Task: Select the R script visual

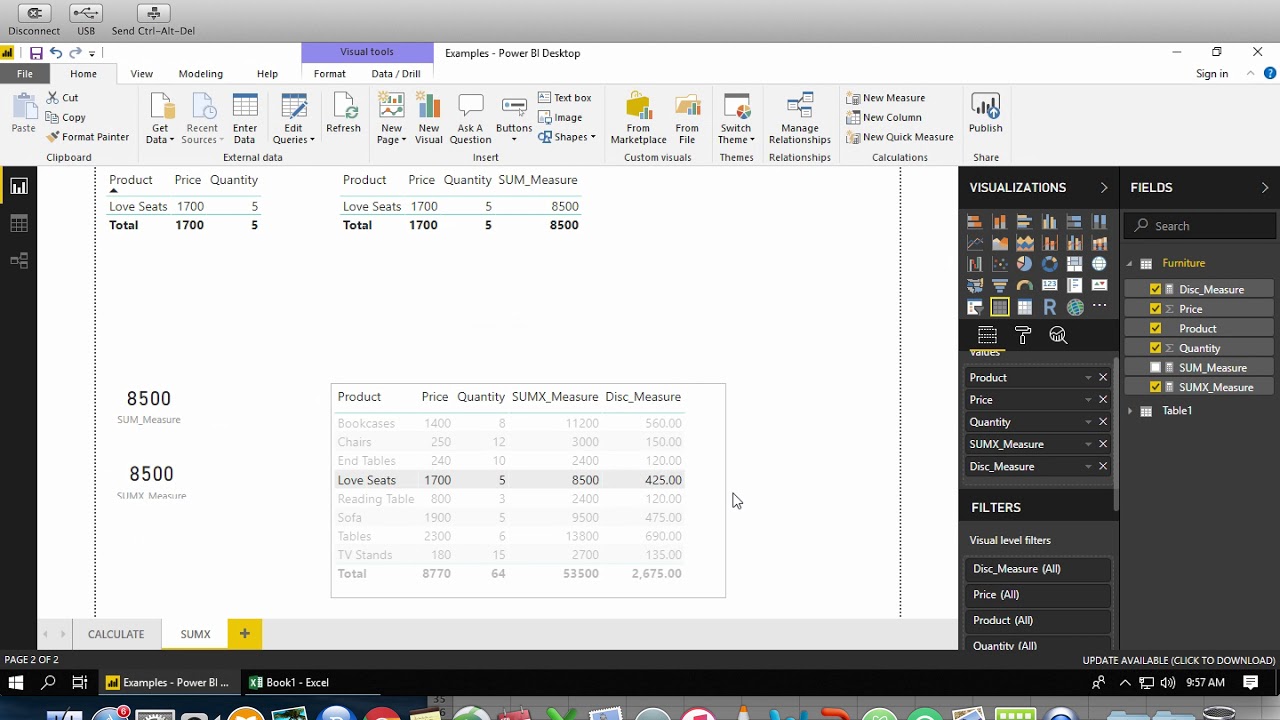Action: point(1050,307)
